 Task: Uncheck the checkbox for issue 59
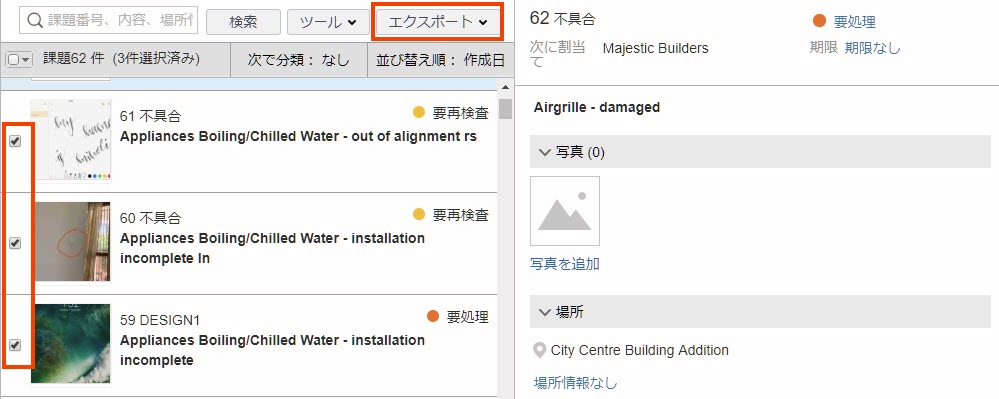[x=15, y=345]
